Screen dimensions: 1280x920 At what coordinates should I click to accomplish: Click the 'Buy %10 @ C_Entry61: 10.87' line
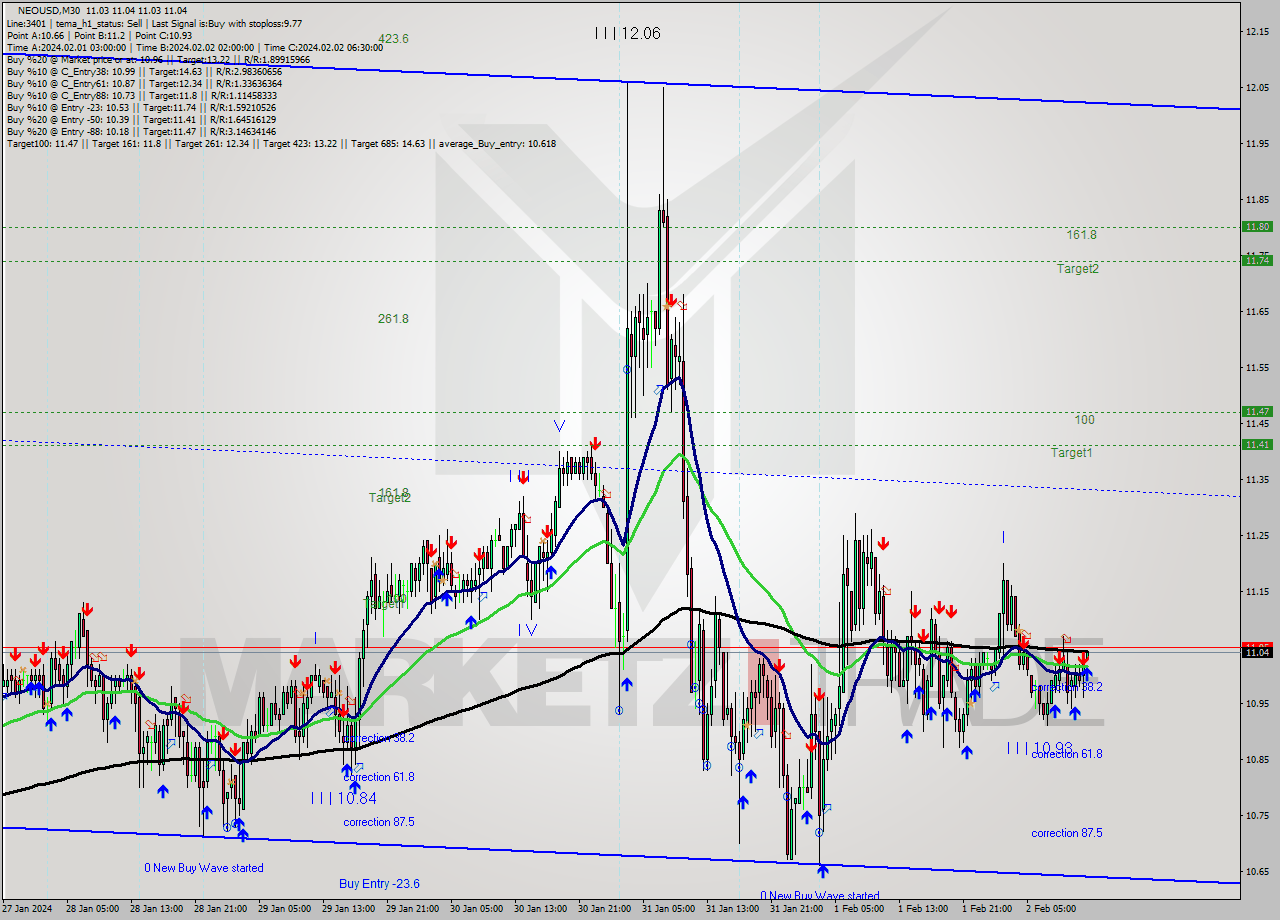tap(144, 83)
